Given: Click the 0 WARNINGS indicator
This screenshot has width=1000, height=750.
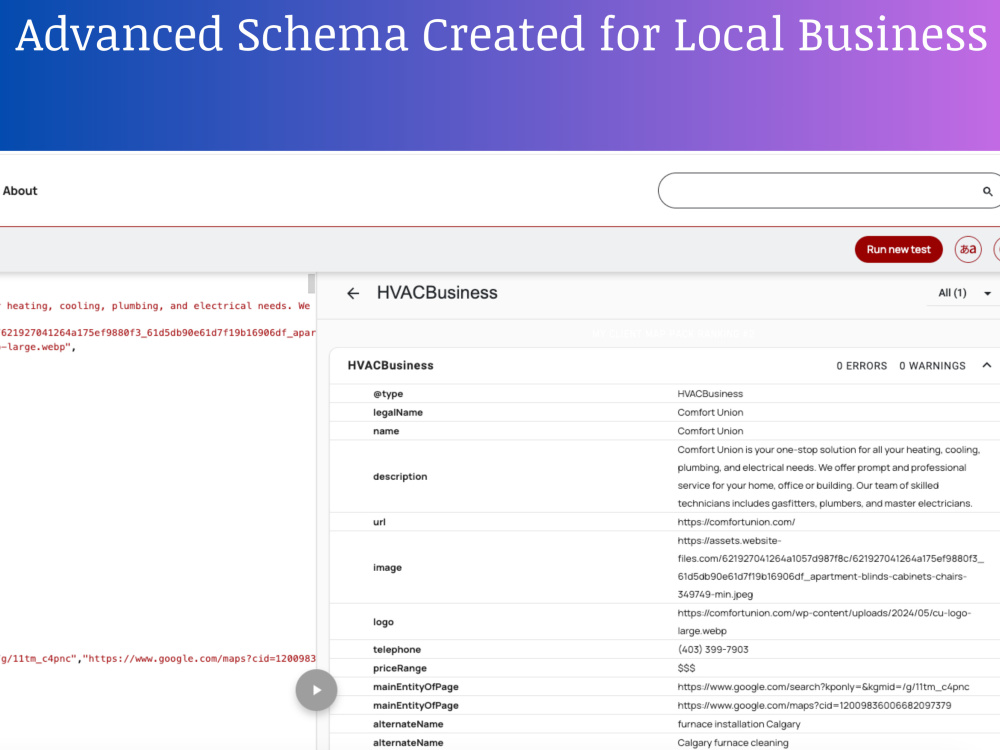Looking at the screenshot, I should pyautogui.click(x=932, y=366).
